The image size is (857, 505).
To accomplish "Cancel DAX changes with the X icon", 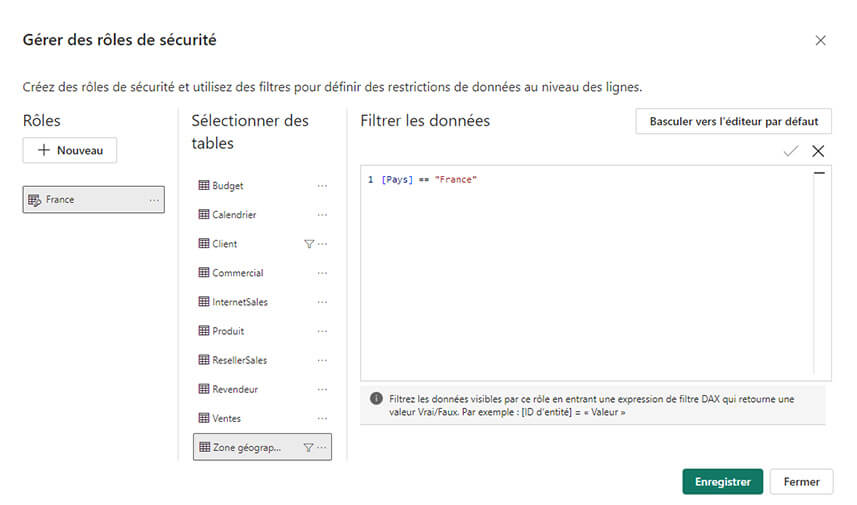I will tap(818, 151).
